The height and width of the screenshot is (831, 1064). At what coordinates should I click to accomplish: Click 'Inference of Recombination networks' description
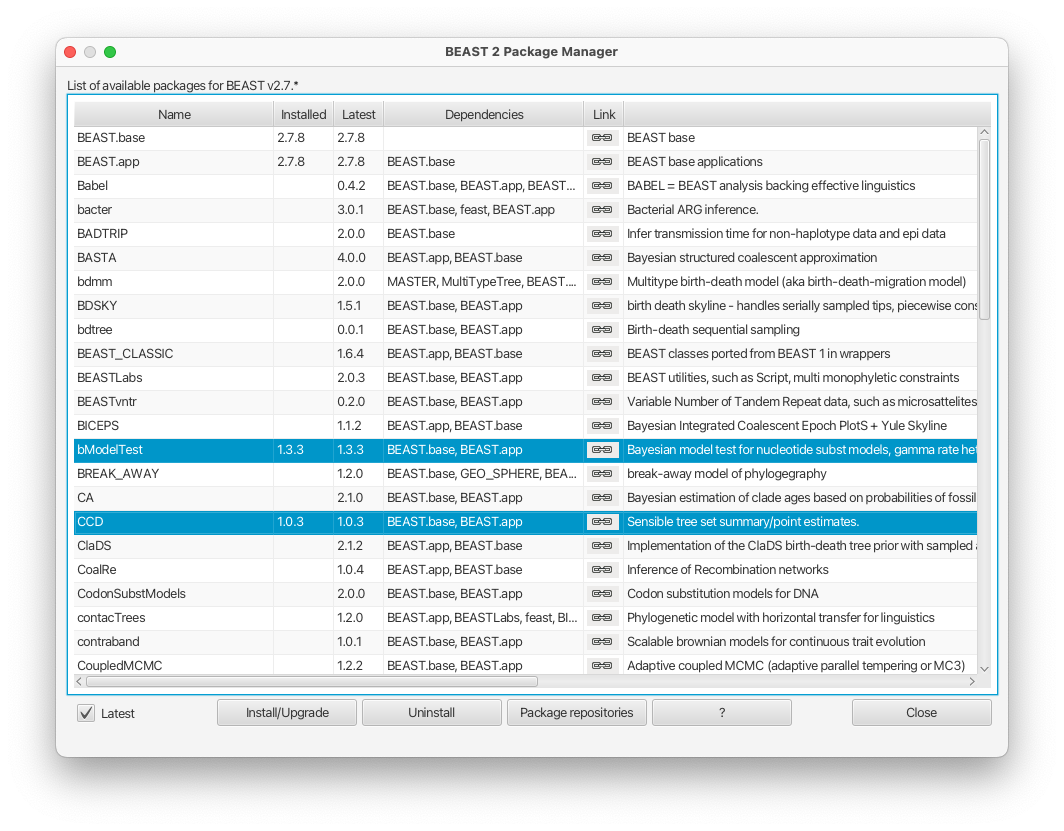727,570
